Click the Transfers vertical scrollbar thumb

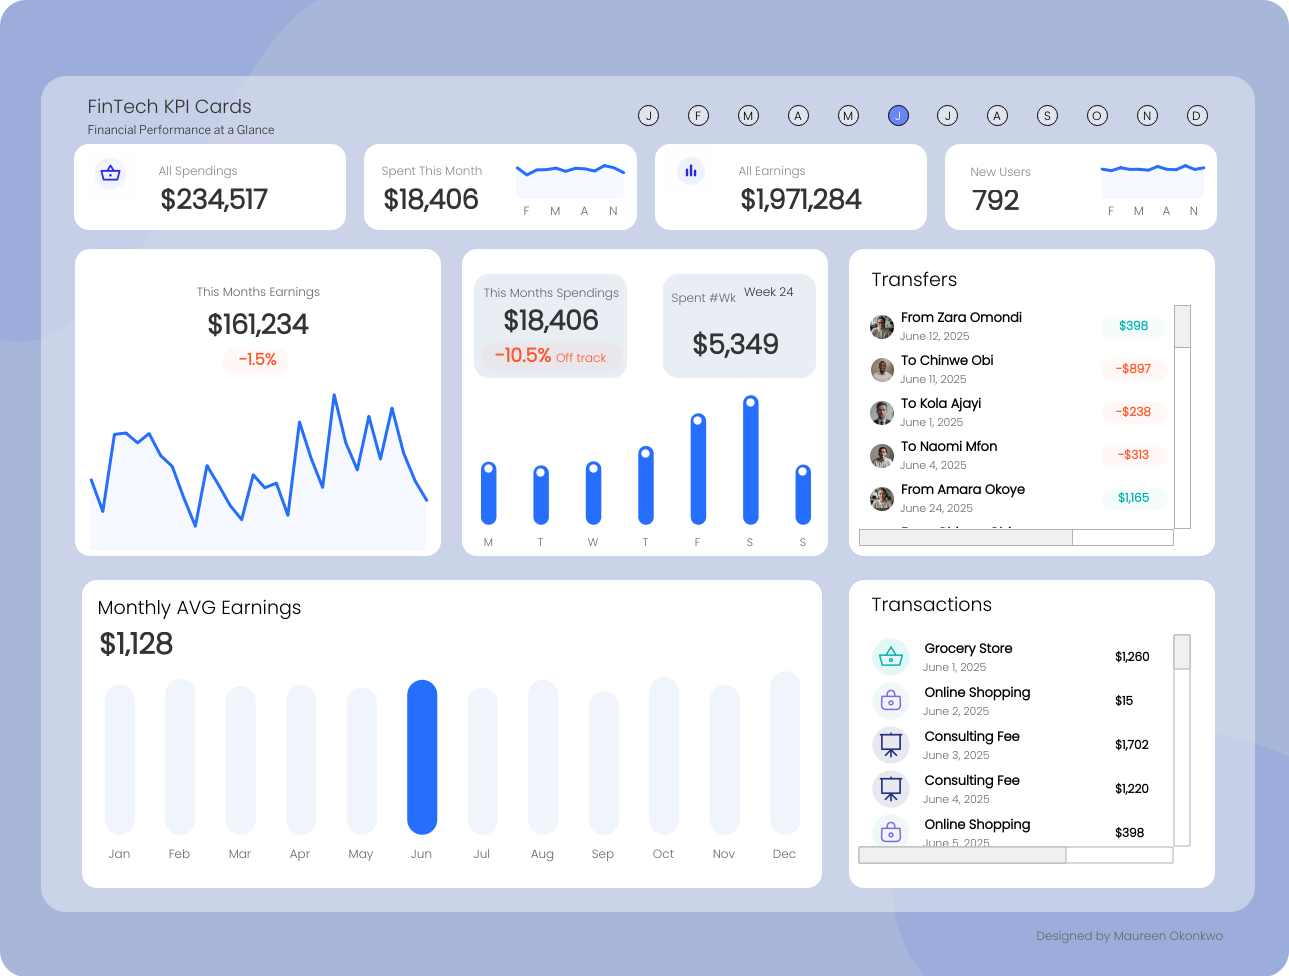tap(1182, 327)
